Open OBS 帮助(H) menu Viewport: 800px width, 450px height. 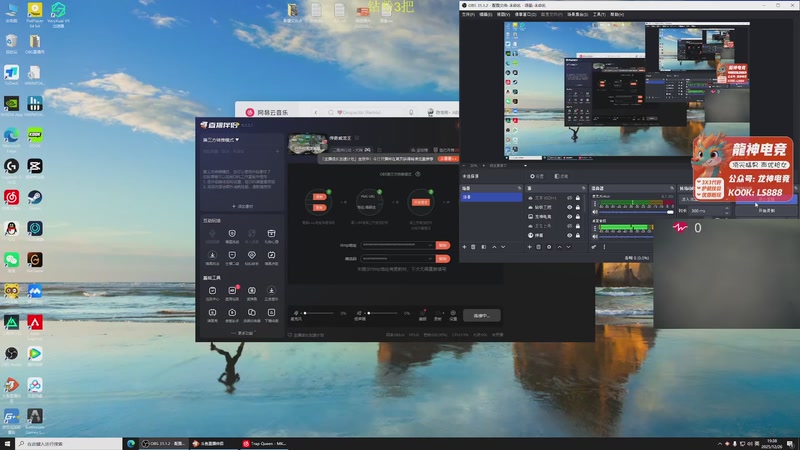pos(617,14)
